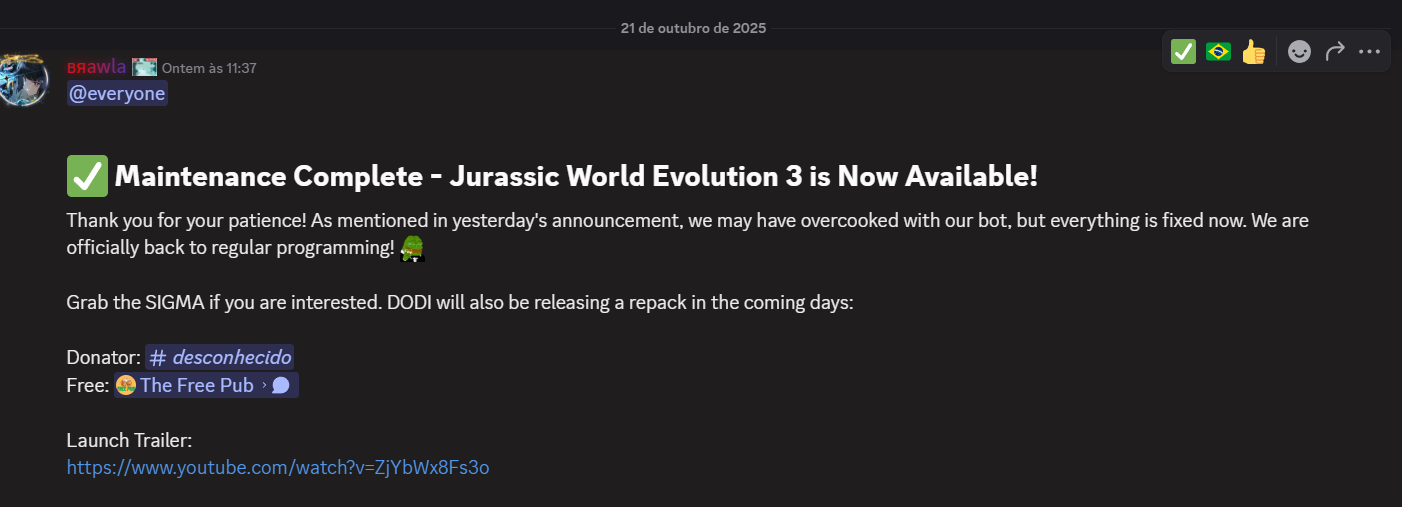Screen dimensions: 1402x507
Task: React with the Brazil flag emoji
Action: click(x=1218, y=51)
